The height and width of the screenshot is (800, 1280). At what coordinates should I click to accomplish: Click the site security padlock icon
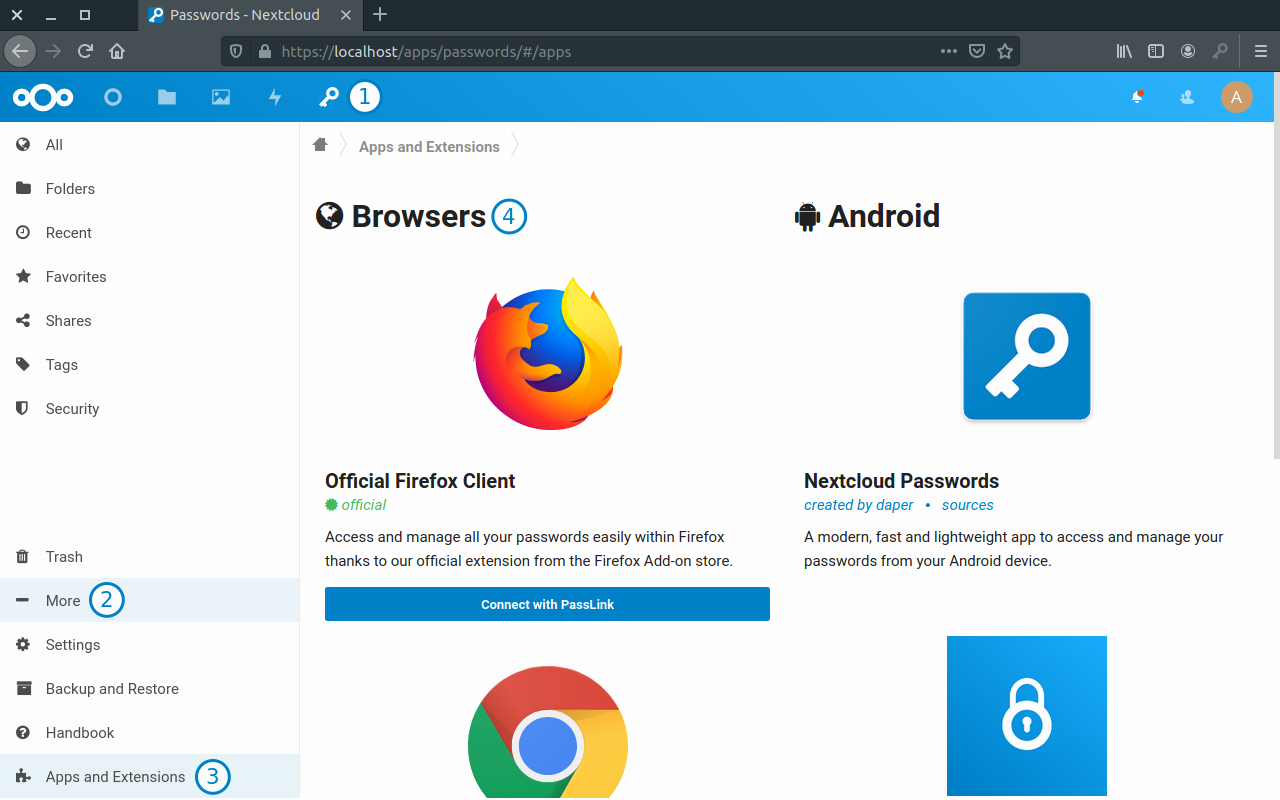264,51
